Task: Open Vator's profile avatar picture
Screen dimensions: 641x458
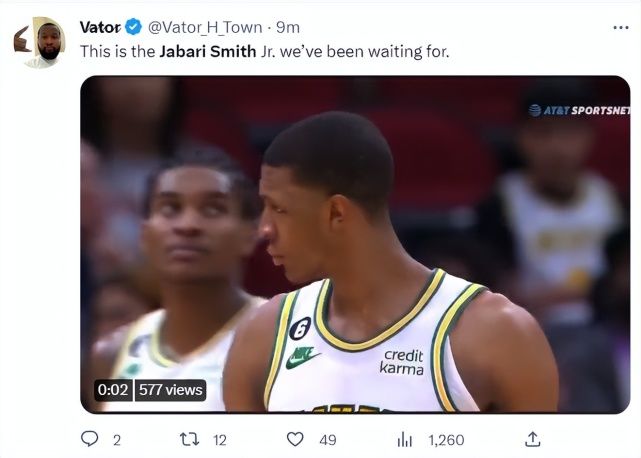Action: coord(41,42)
